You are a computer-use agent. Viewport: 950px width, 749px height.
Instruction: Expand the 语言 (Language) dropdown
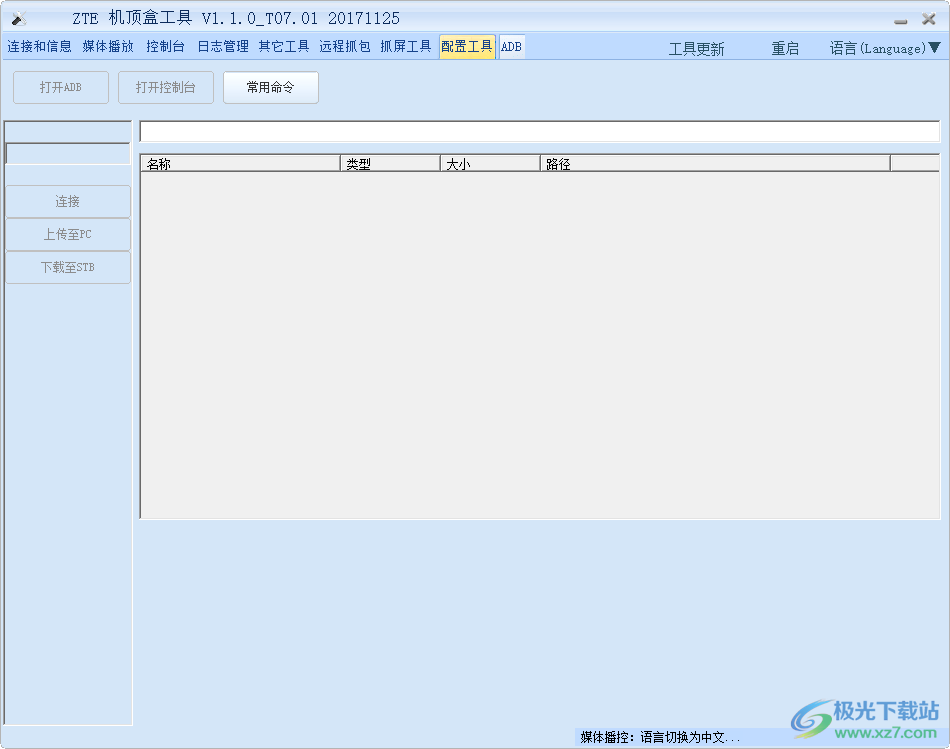coord(885,48)
